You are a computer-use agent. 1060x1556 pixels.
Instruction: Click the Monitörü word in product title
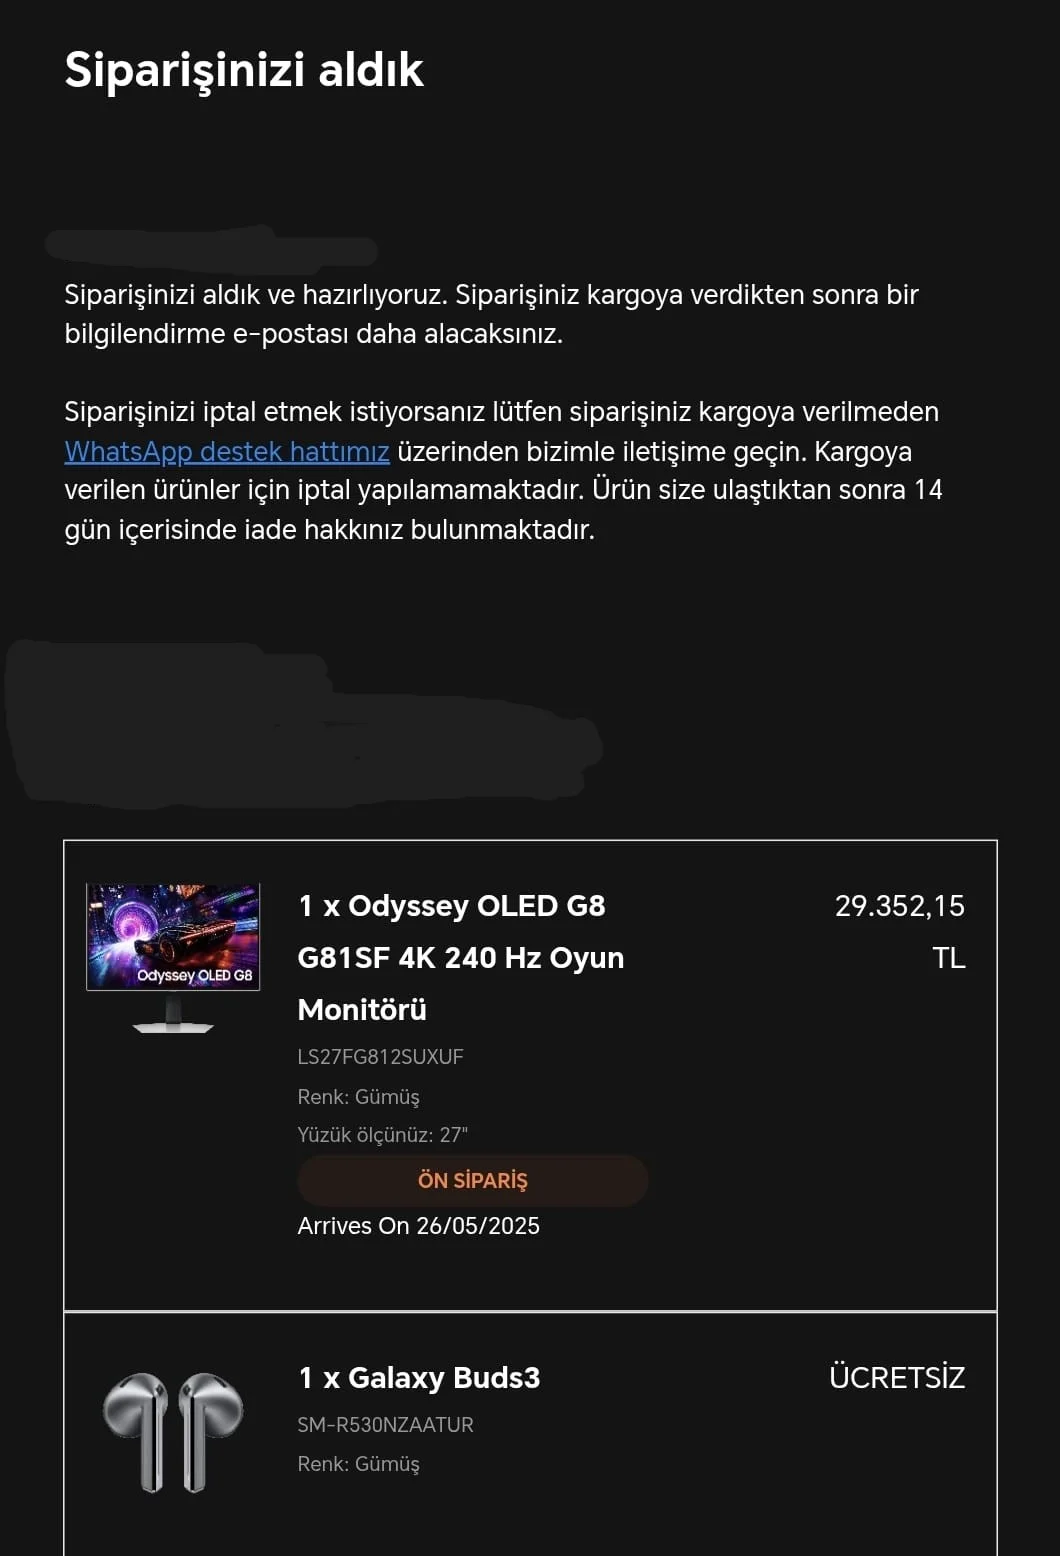(362, 1010)
